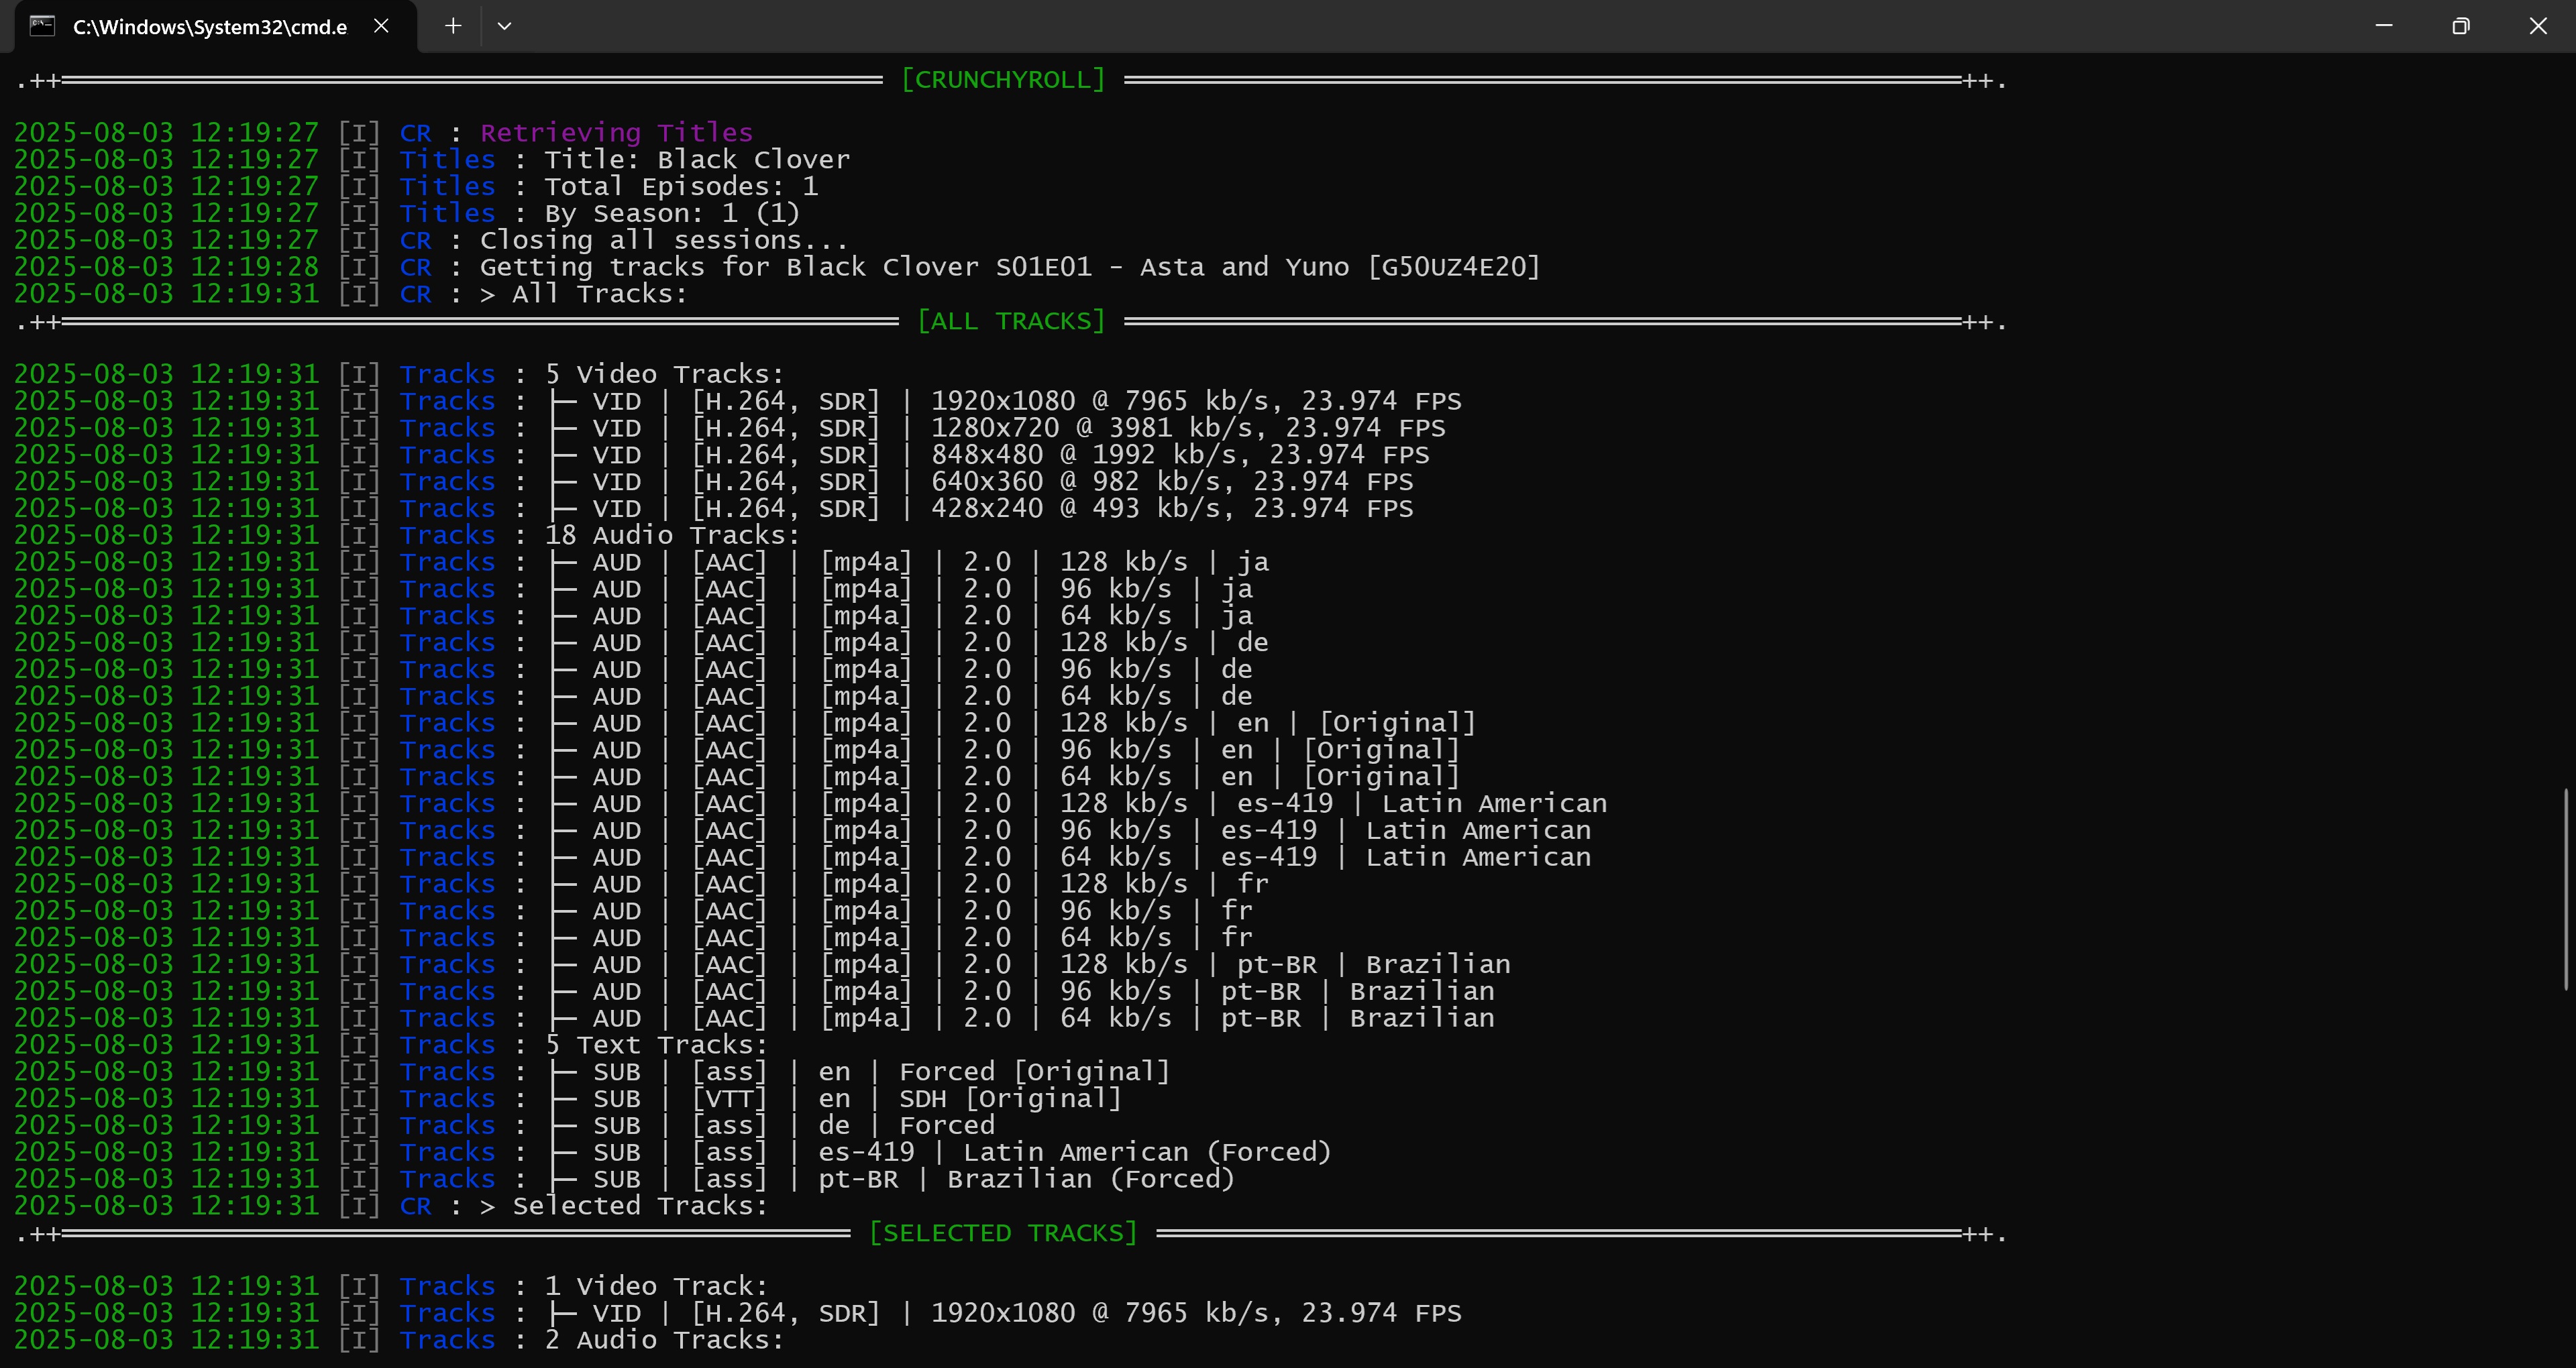Click "18 Audio Tracks:" text
Image resolution: width=2576 pixels, height=1368 pixels.
point(672,535)
